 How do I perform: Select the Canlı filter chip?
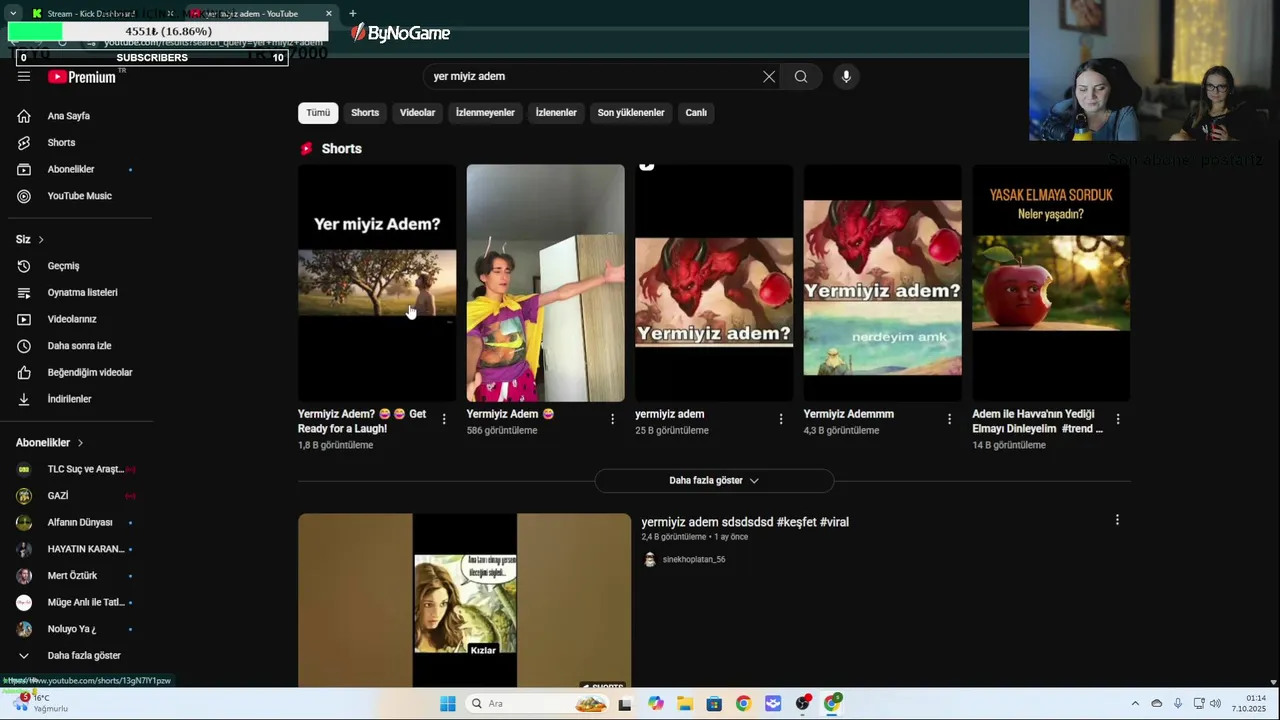click(x=696, y=113)
